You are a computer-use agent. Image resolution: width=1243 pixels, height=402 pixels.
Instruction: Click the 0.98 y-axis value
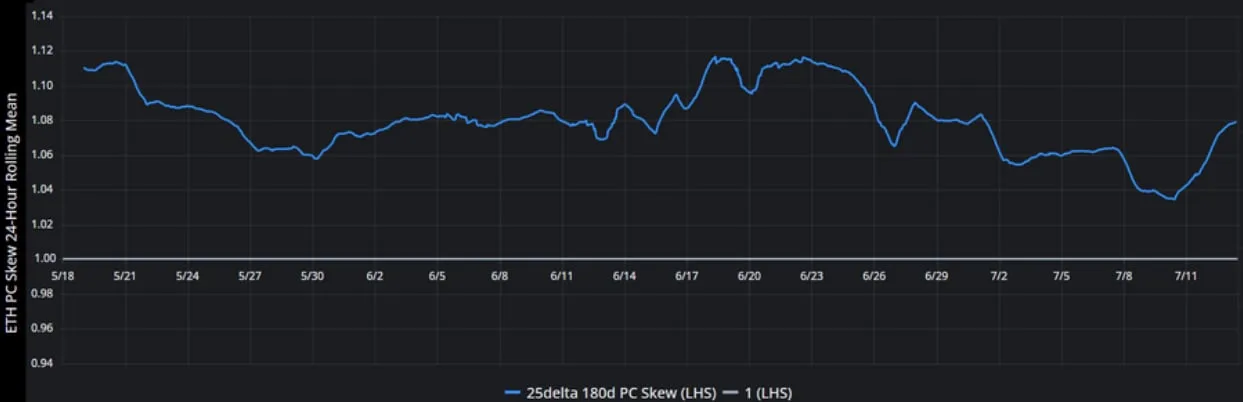click(43, 293)
